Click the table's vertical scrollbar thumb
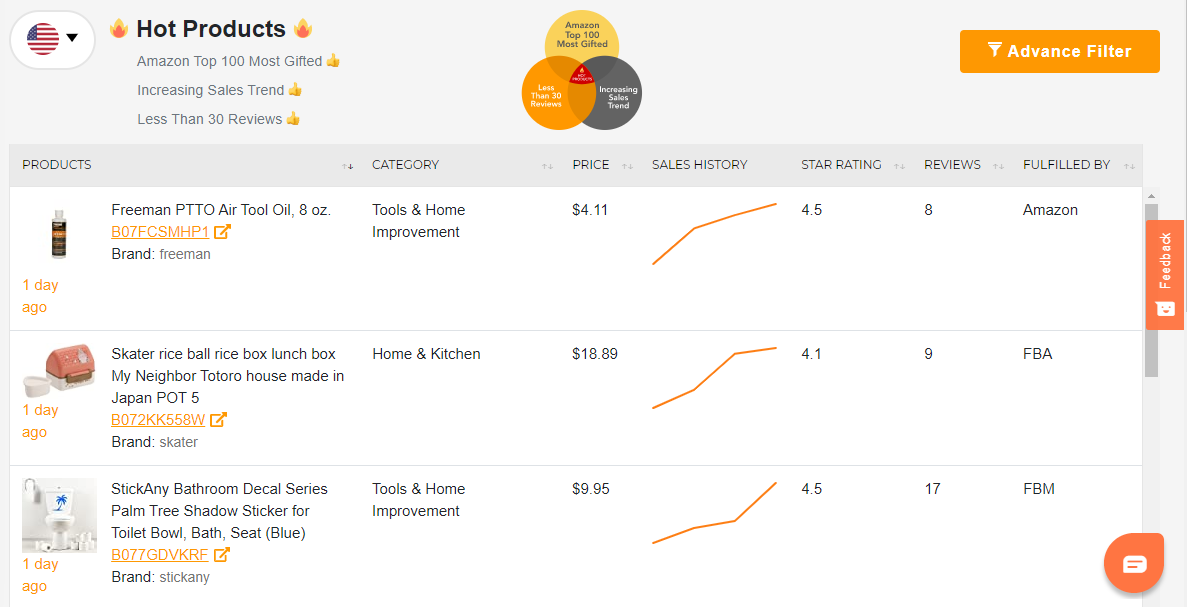 [x=1151, y=290]
